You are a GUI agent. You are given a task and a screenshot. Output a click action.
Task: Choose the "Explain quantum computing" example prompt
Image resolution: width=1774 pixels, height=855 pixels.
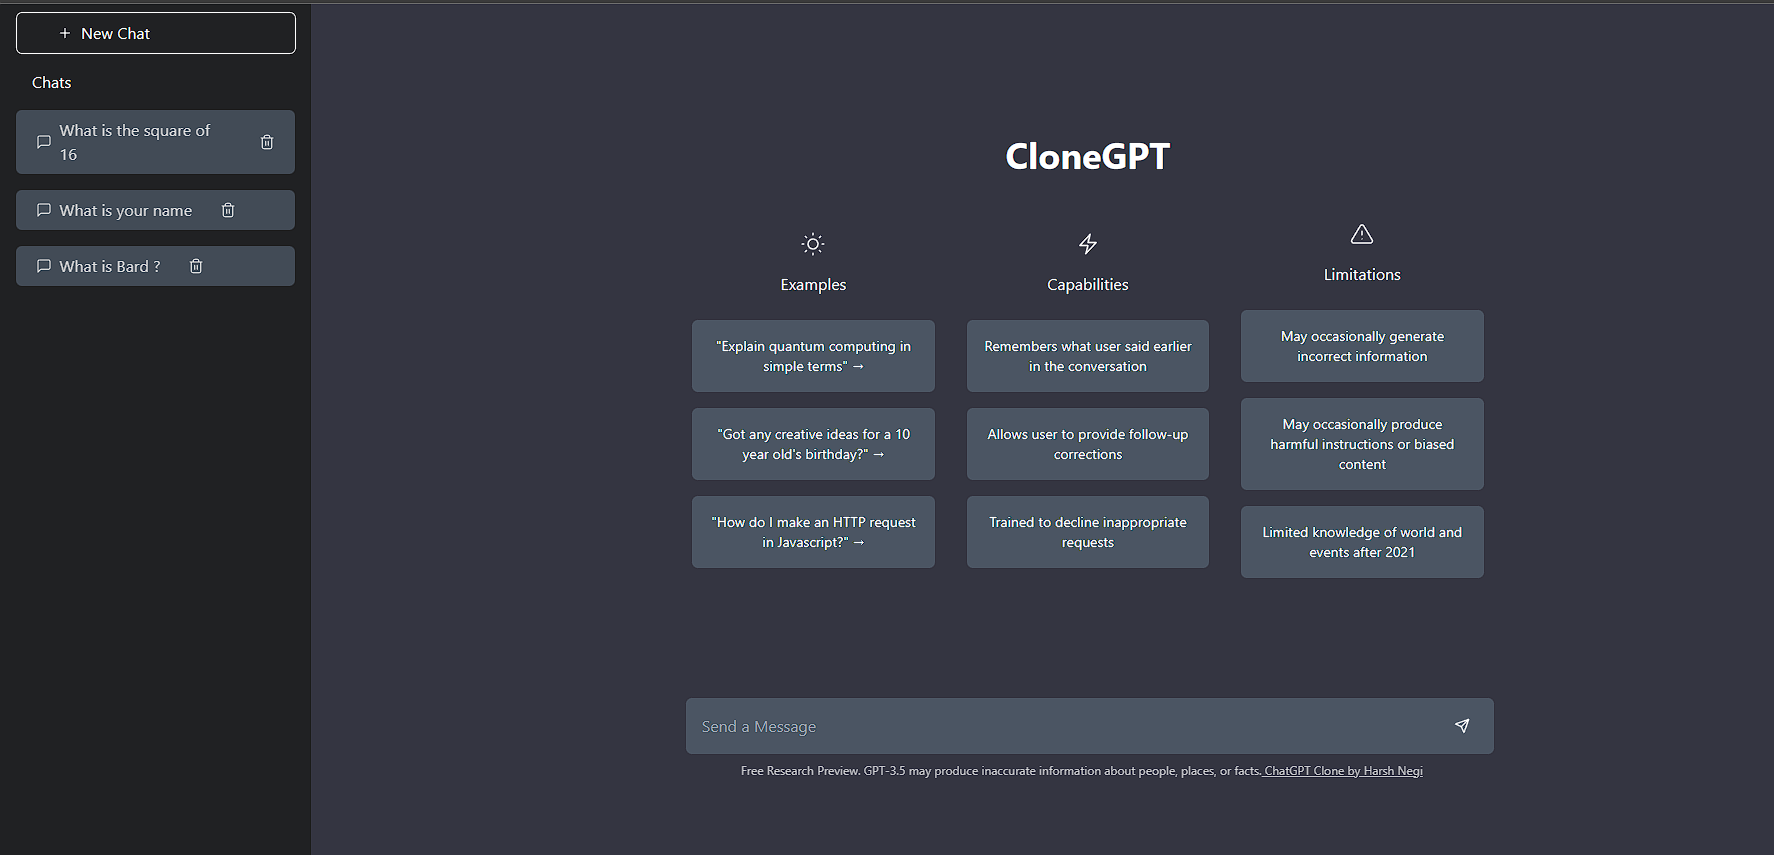pyautogui.click(x=813, y=356)
